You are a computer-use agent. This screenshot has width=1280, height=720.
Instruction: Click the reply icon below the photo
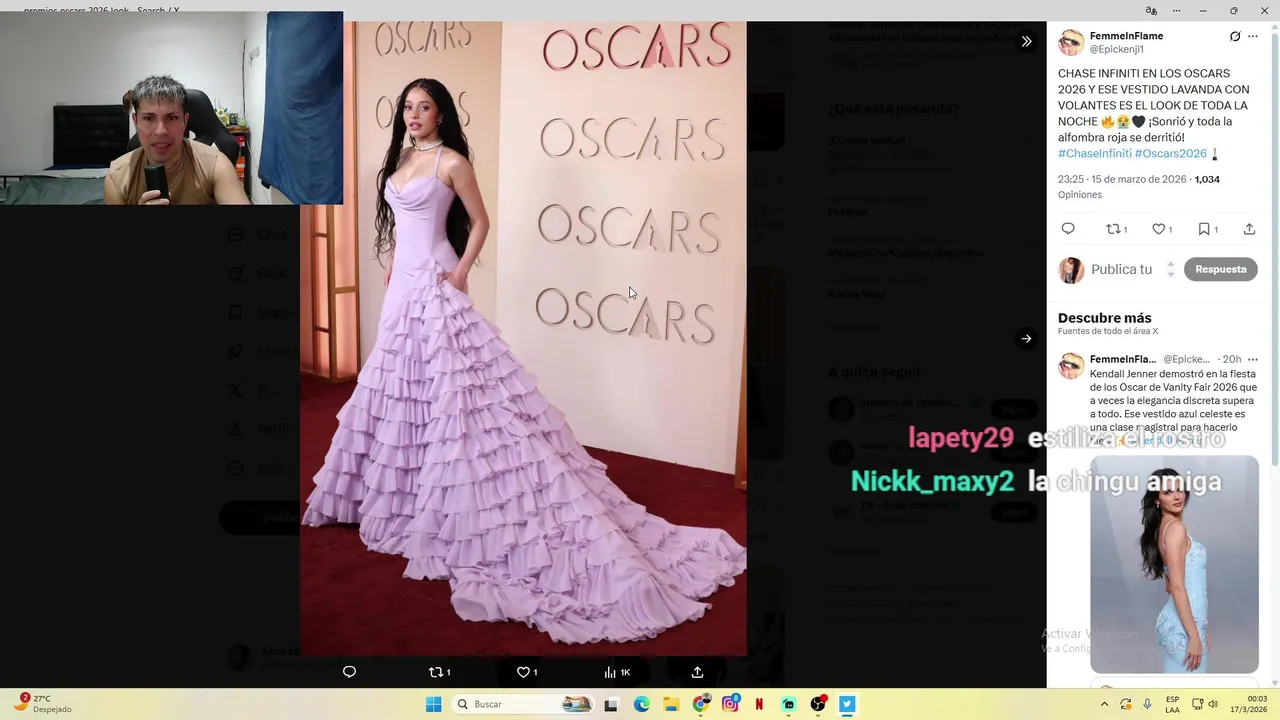click(349, 672)
